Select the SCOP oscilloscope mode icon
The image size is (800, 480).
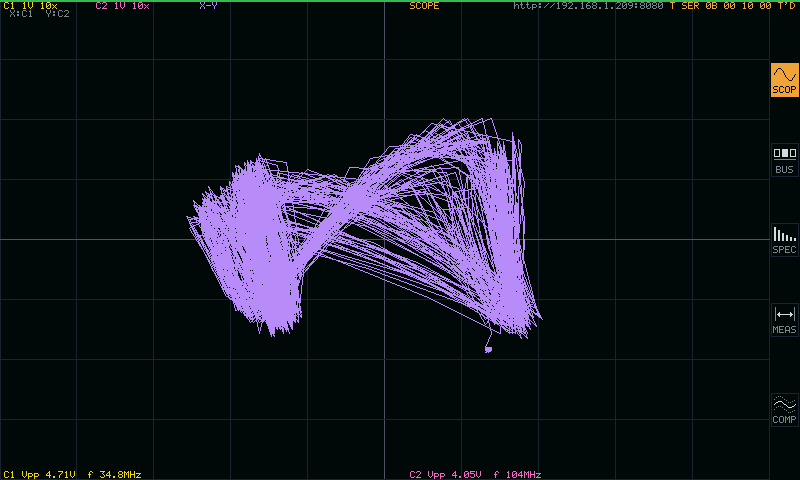tap(784, 80)
